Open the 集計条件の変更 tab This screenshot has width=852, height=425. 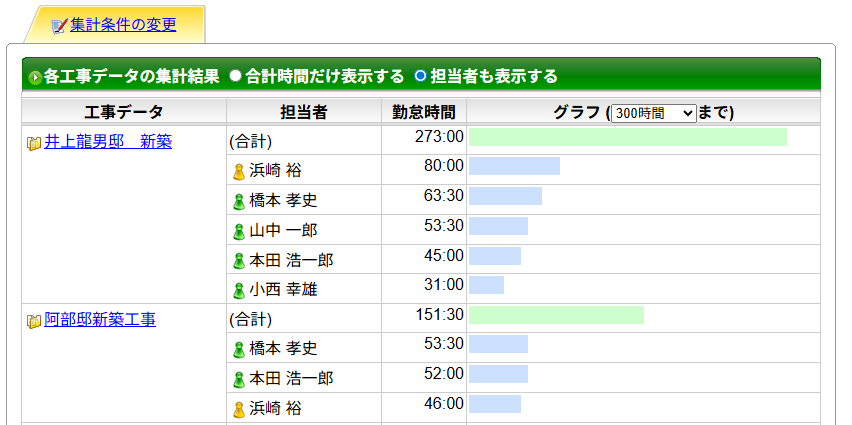pyautogui.click(x=123, y=25)
